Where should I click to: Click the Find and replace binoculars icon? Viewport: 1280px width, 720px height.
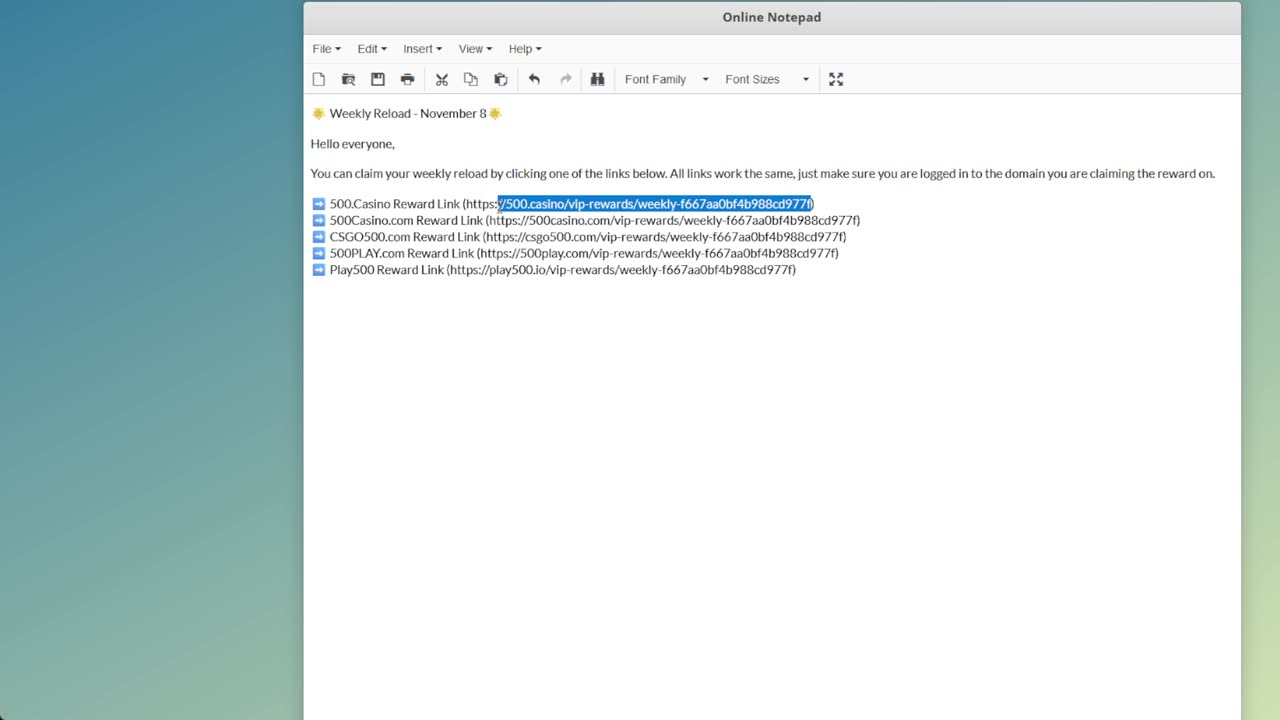pos(597,79)
